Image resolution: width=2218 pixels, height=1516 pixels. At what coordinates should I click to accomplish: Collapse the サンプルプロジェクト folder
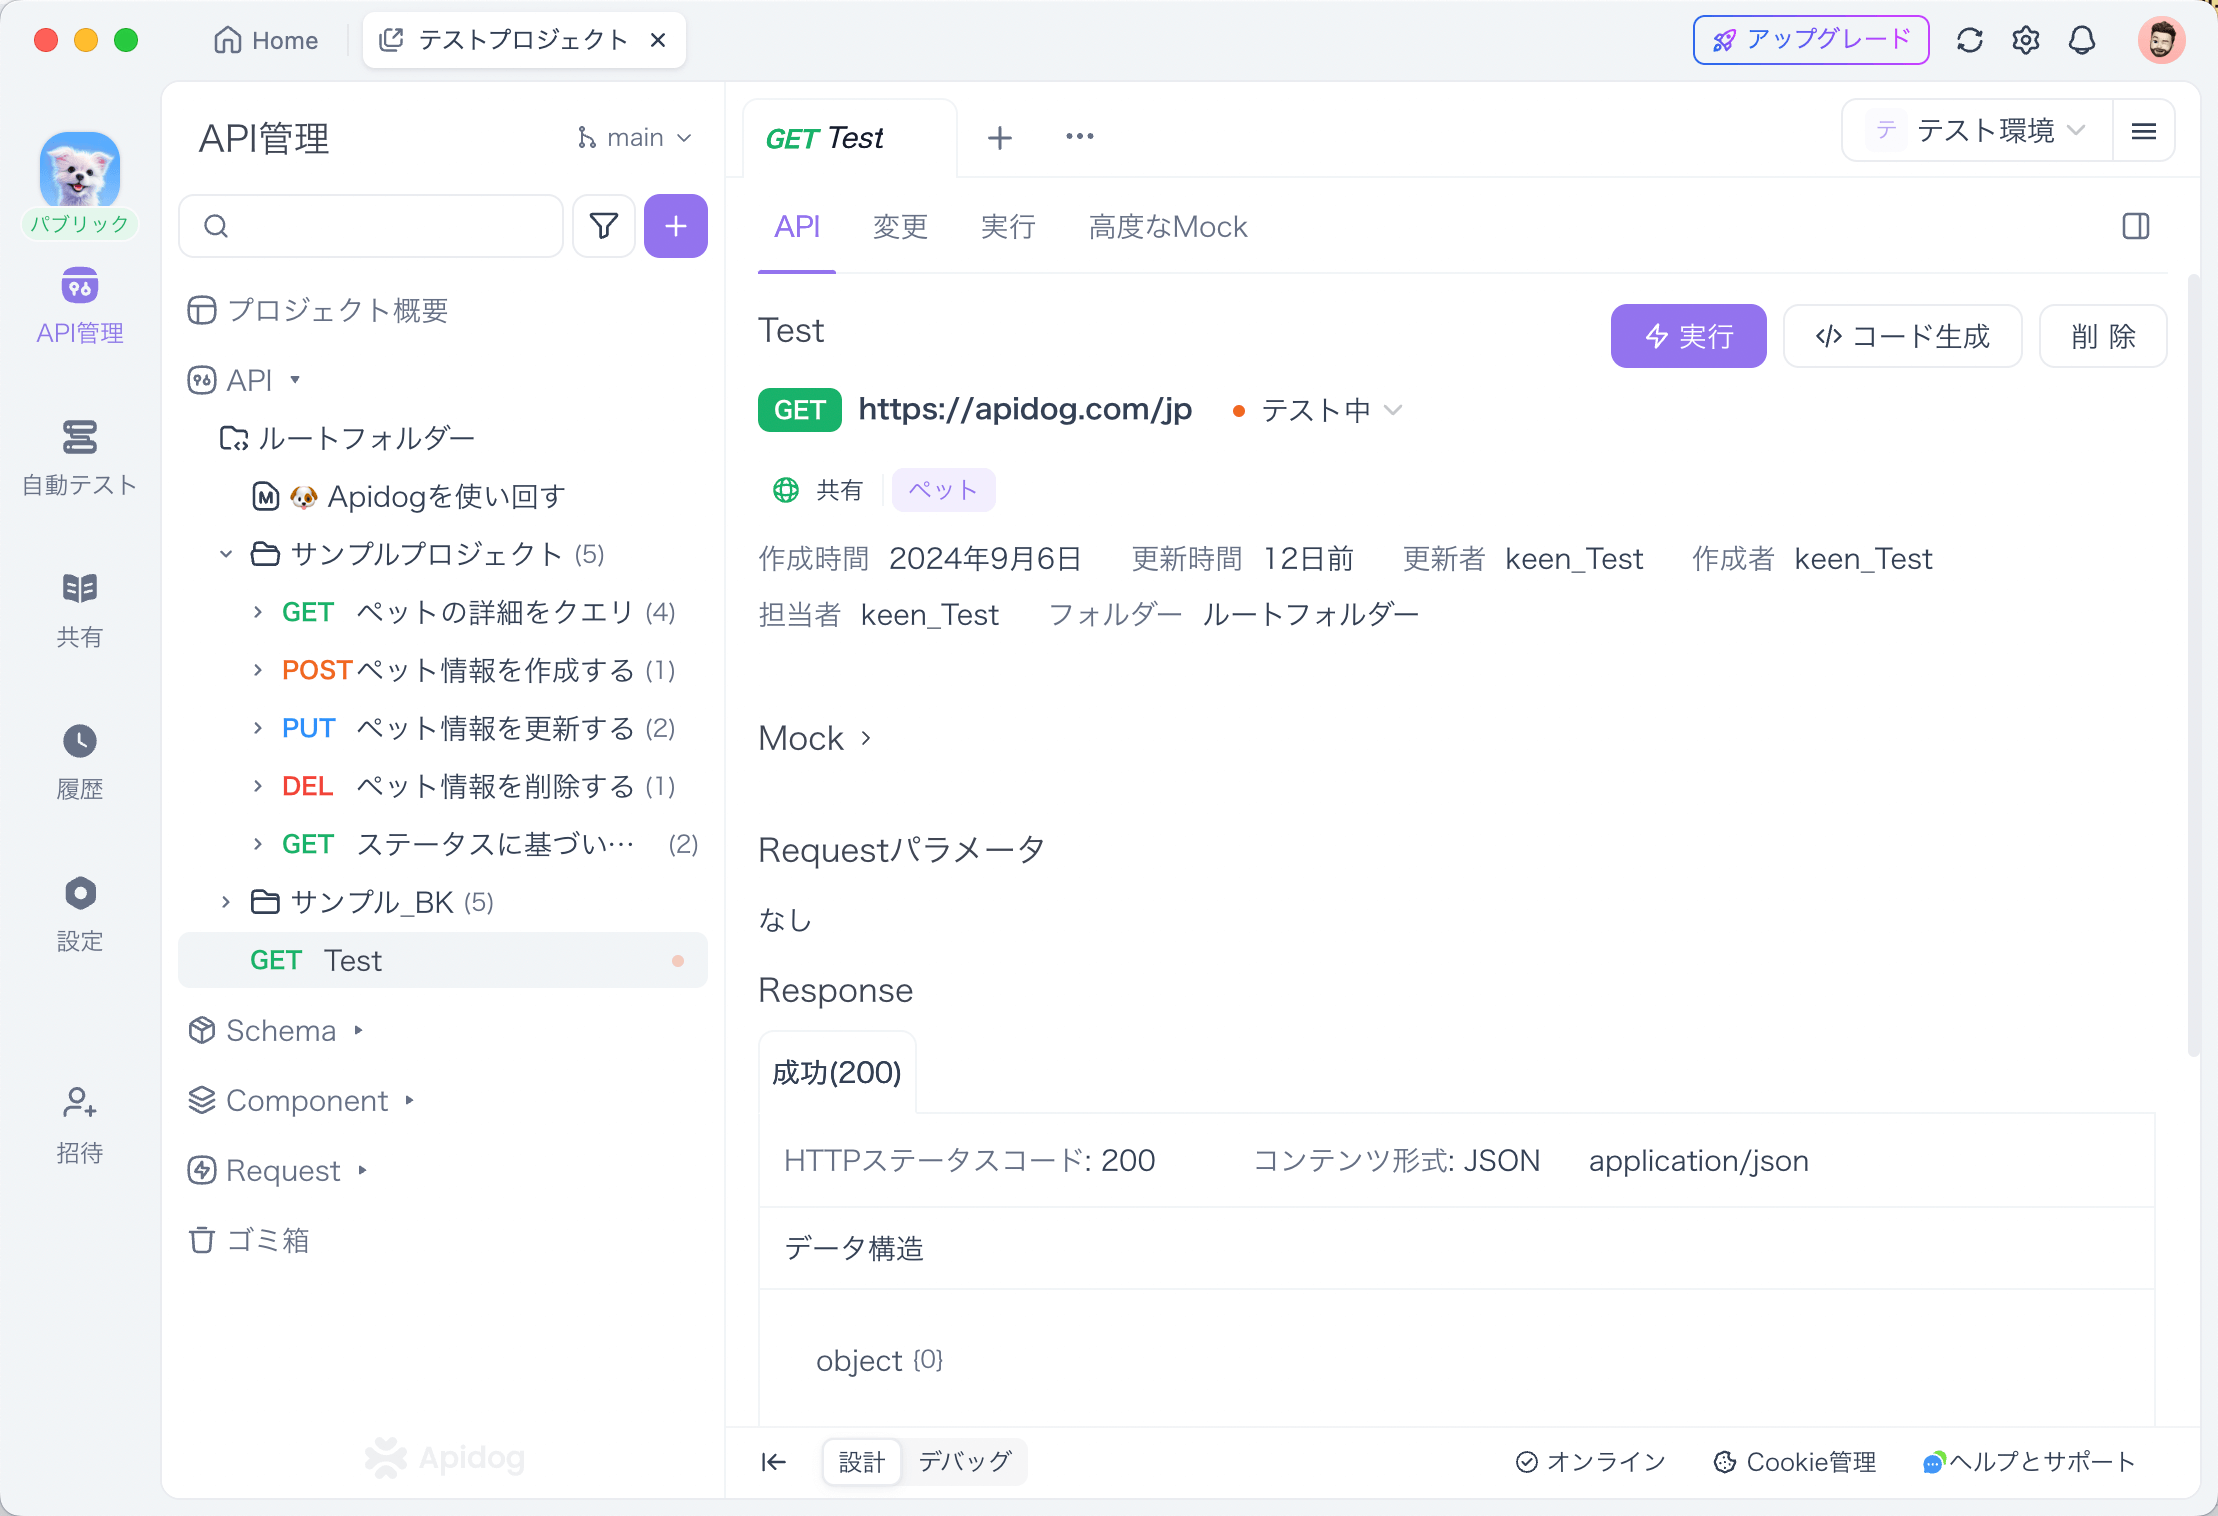(x=226, y=554)
